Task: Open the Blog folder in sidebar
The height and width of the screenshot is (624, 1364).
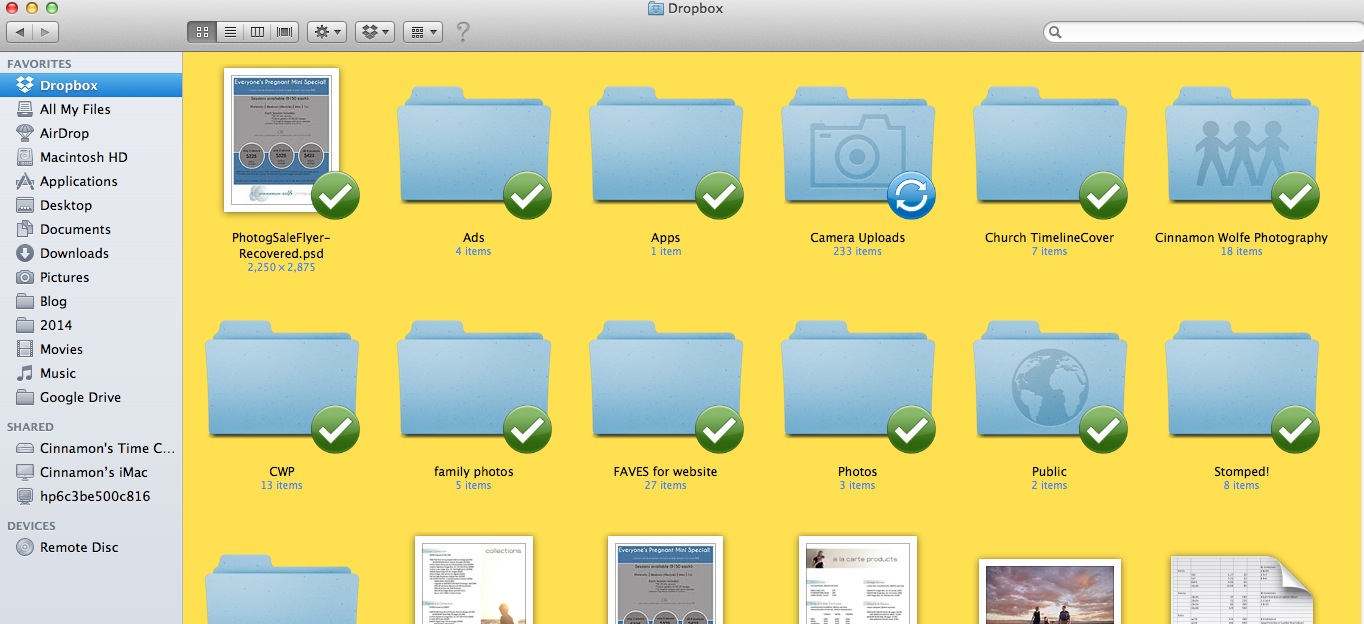Action: point(91,301)
